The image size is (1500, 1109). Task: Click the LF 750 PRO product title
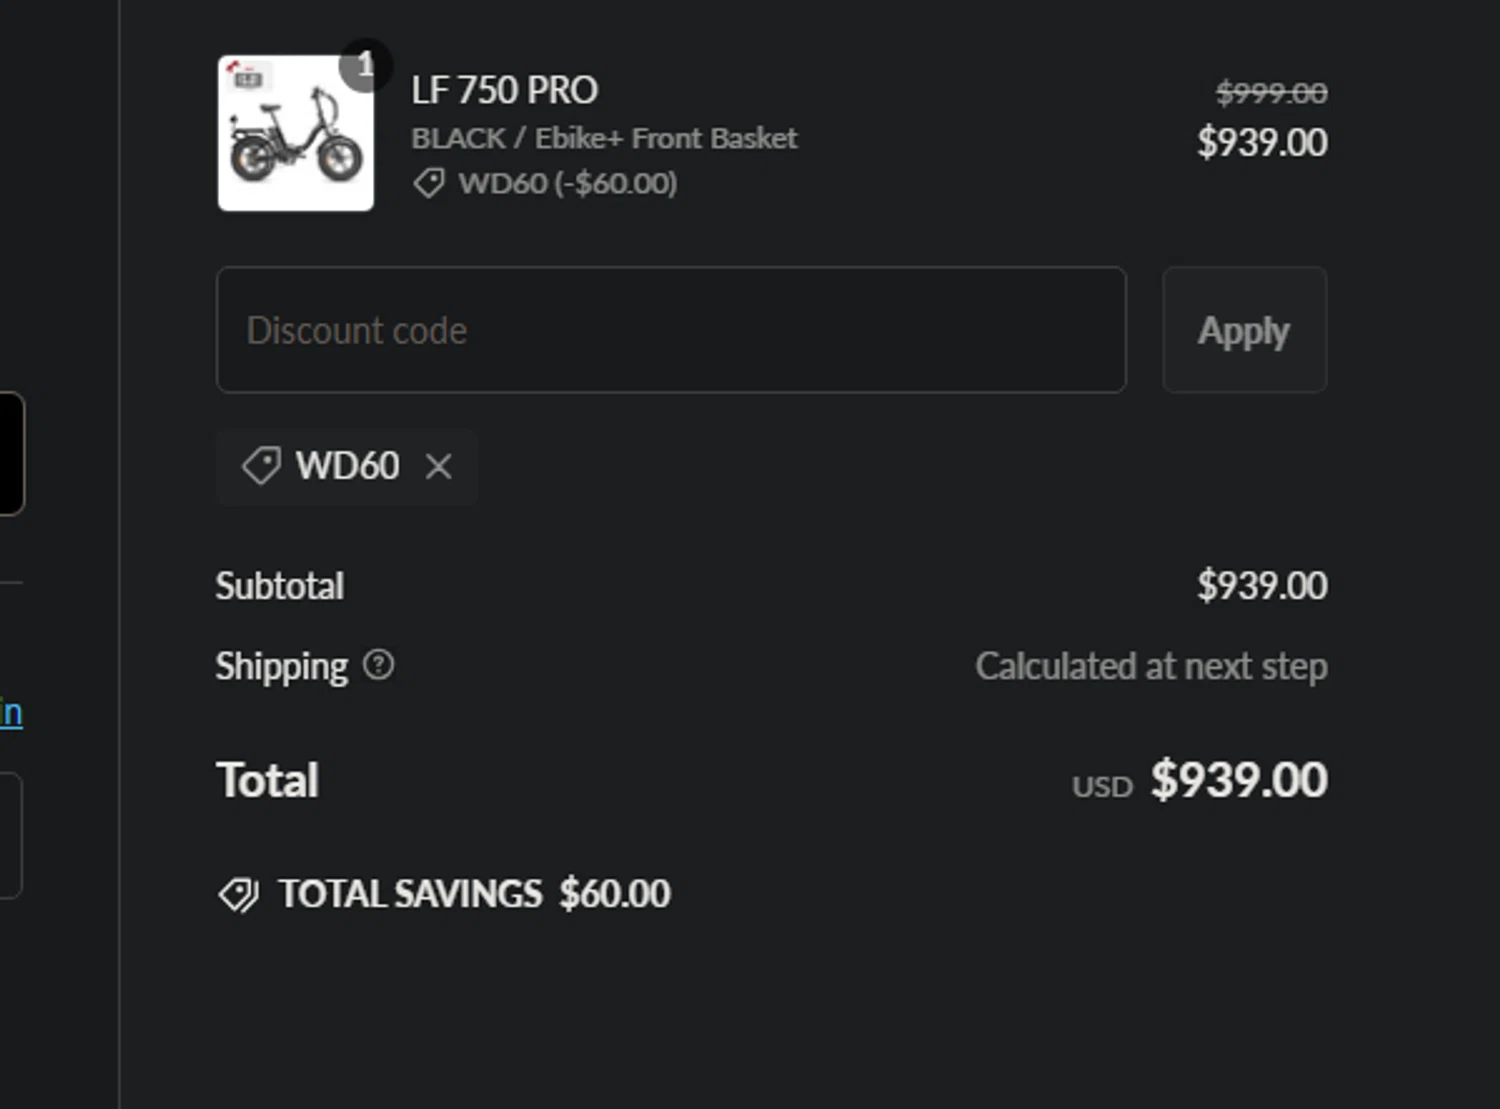505,91
